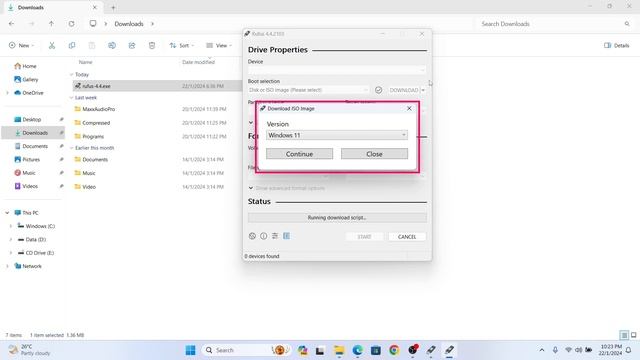The width and height of the screenshot is (640, 360).
Task: Sort by Name column header
Action: pyautogui.click(x=85, y=62)
